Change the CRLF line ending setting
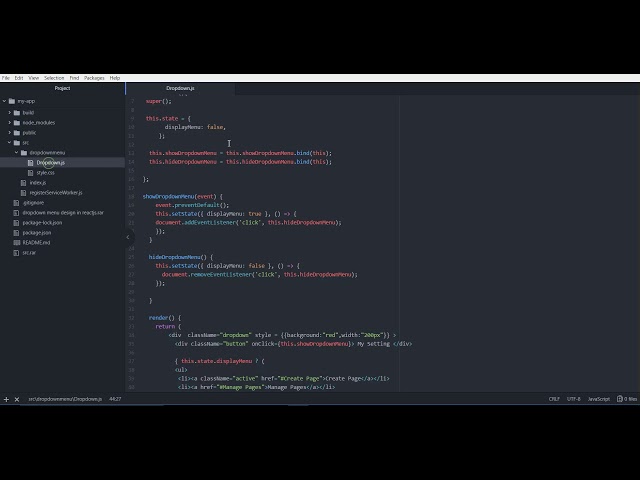Viewport: 640px width, 480px height. coord(554,399)
